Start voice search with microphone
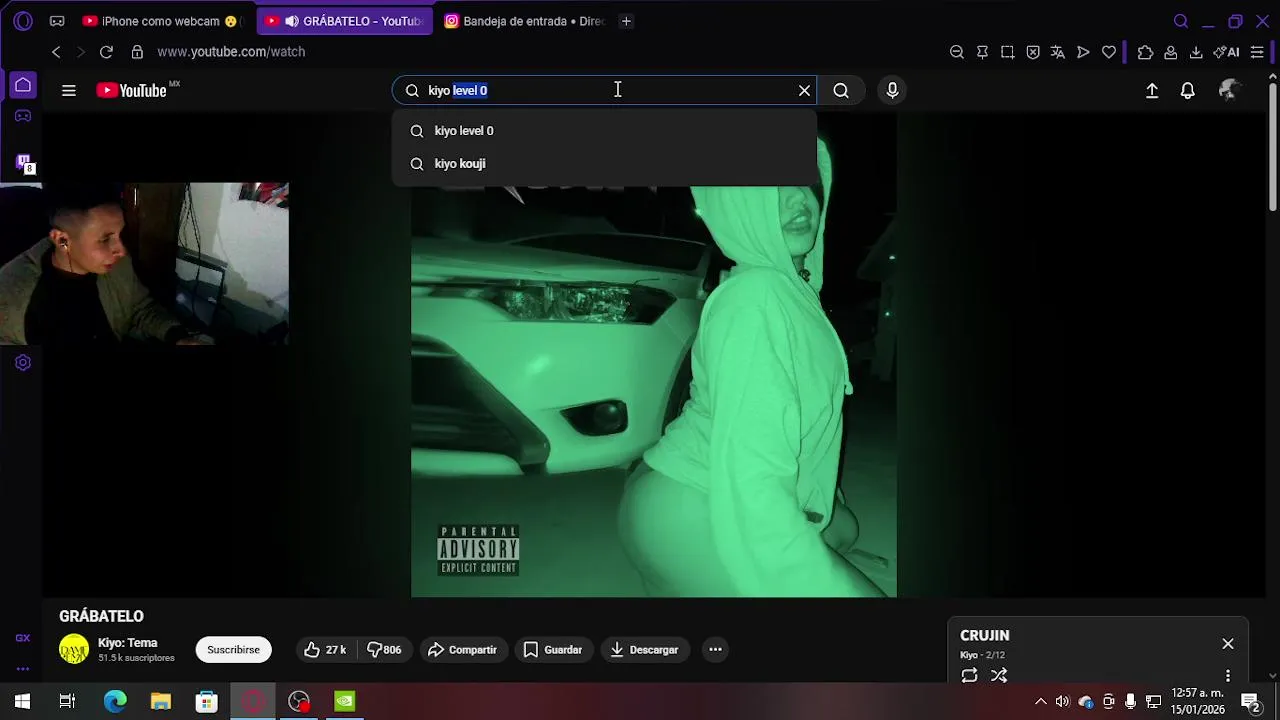 click(x=892, y=90)
